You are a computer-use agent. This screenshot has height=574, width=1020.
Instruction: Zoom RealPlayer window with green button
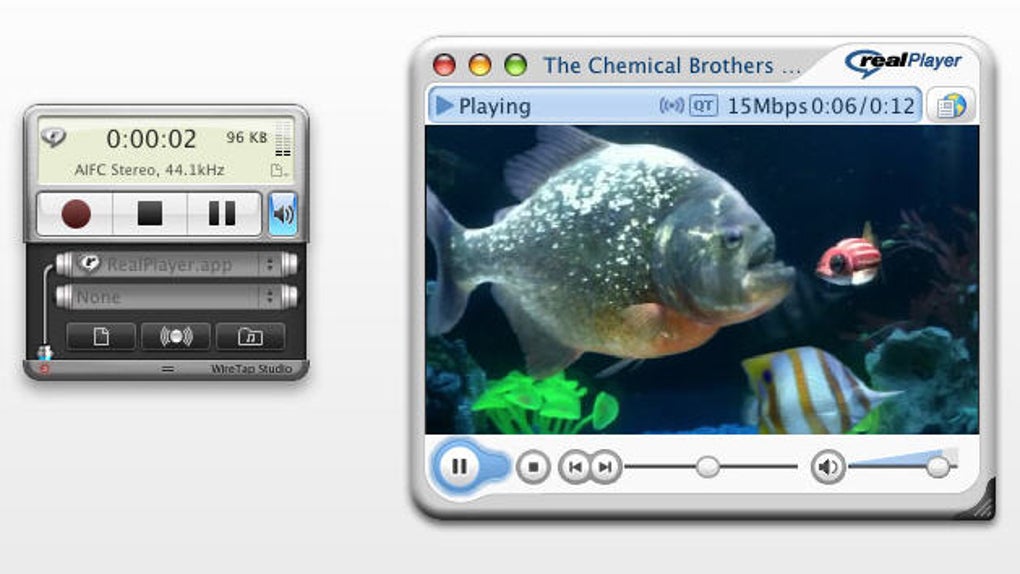[516, 65]
